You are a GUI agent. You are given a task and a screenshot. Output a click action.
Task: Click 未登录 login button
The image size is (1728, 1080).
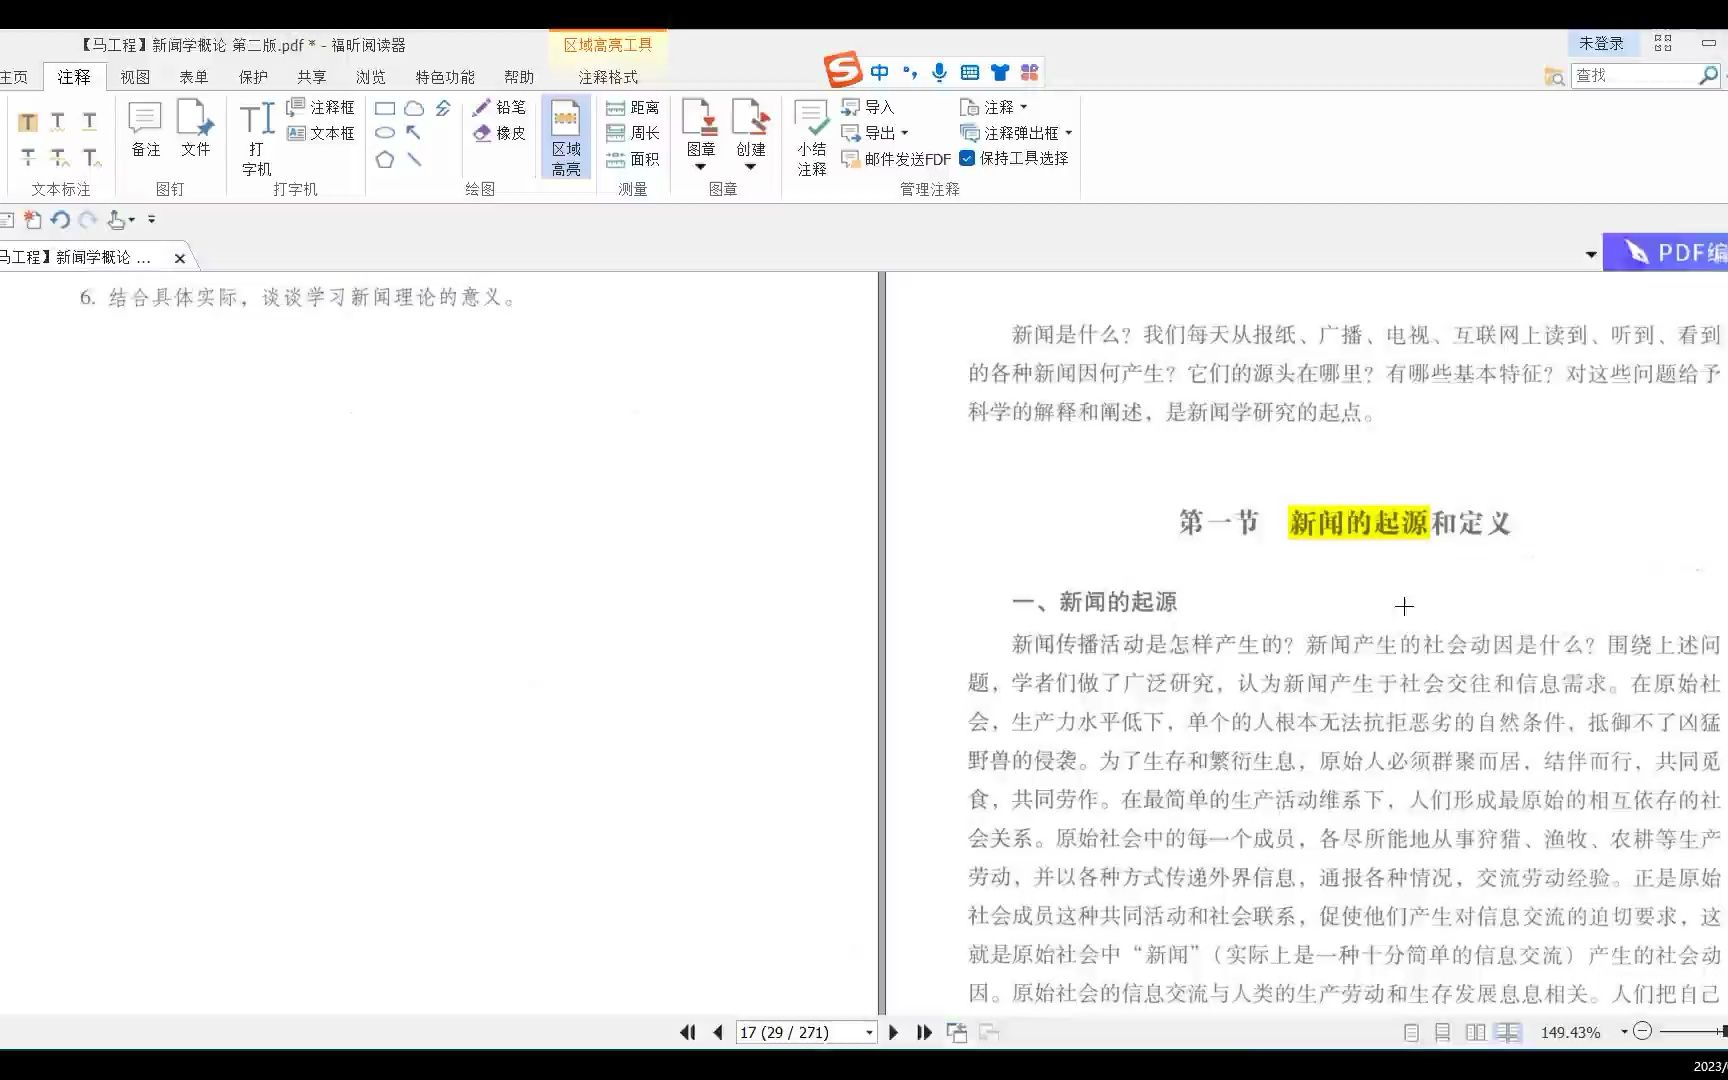(x=1601, y=44)
